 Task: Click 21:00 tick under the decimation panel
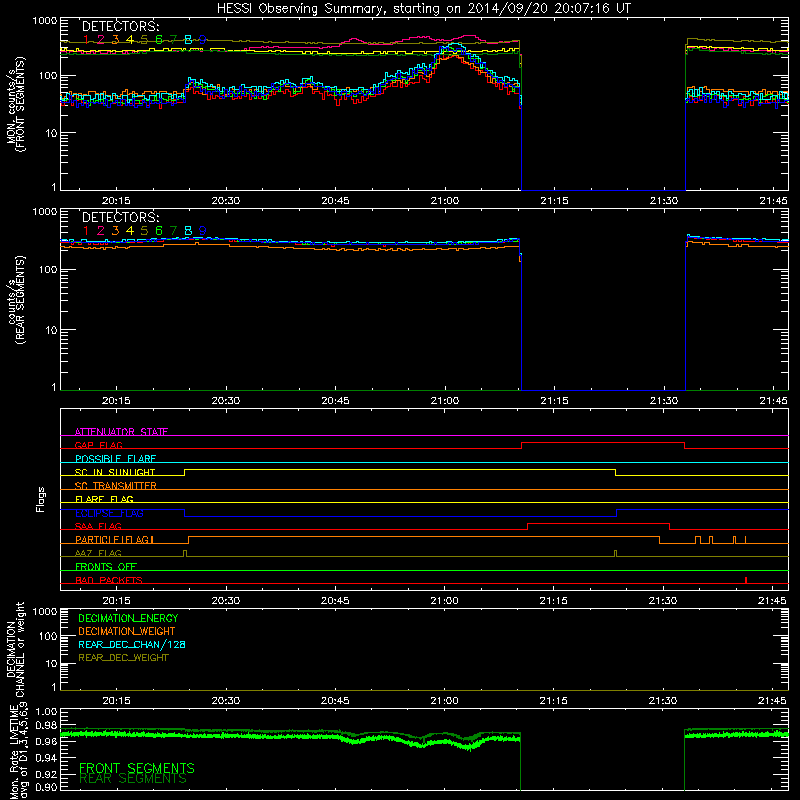[x=444, y=701]
